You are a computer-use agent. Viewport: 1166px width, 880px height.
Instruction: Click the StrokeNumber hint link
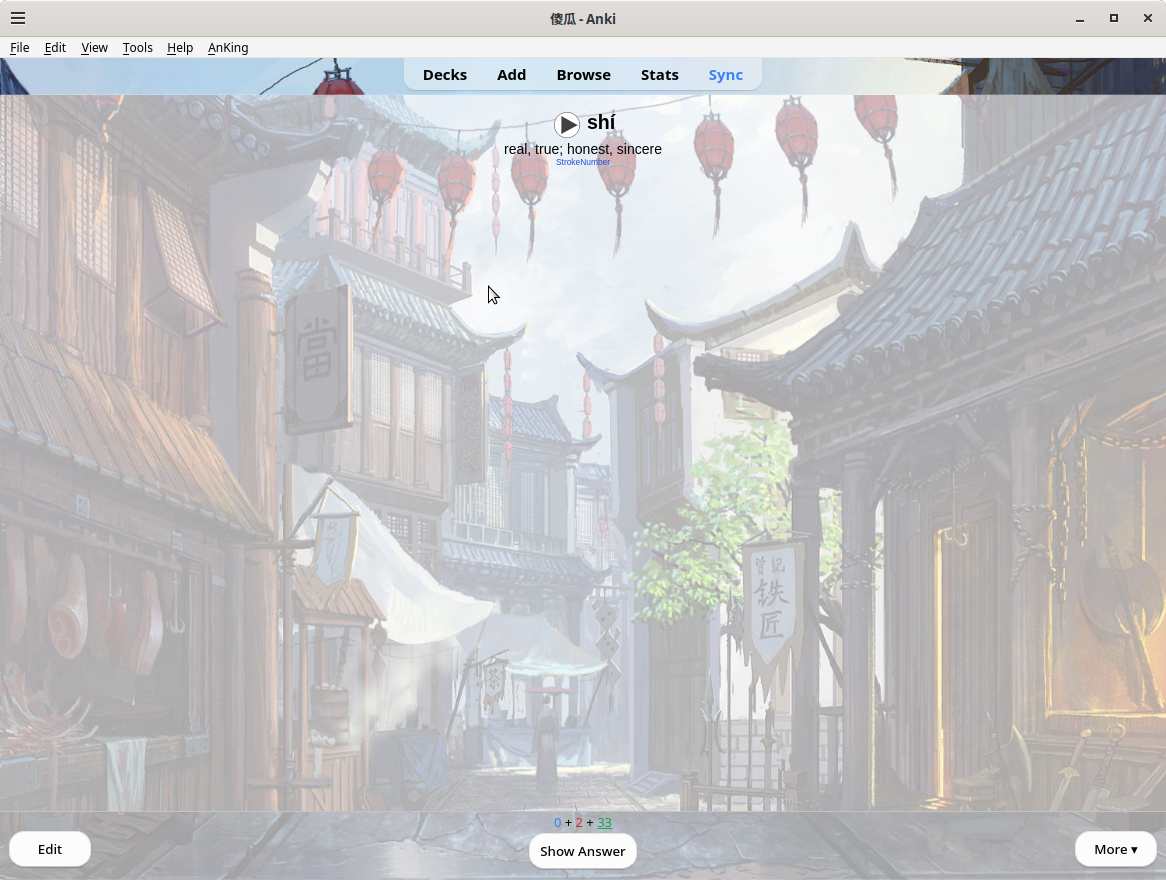(x=583, y=162)
